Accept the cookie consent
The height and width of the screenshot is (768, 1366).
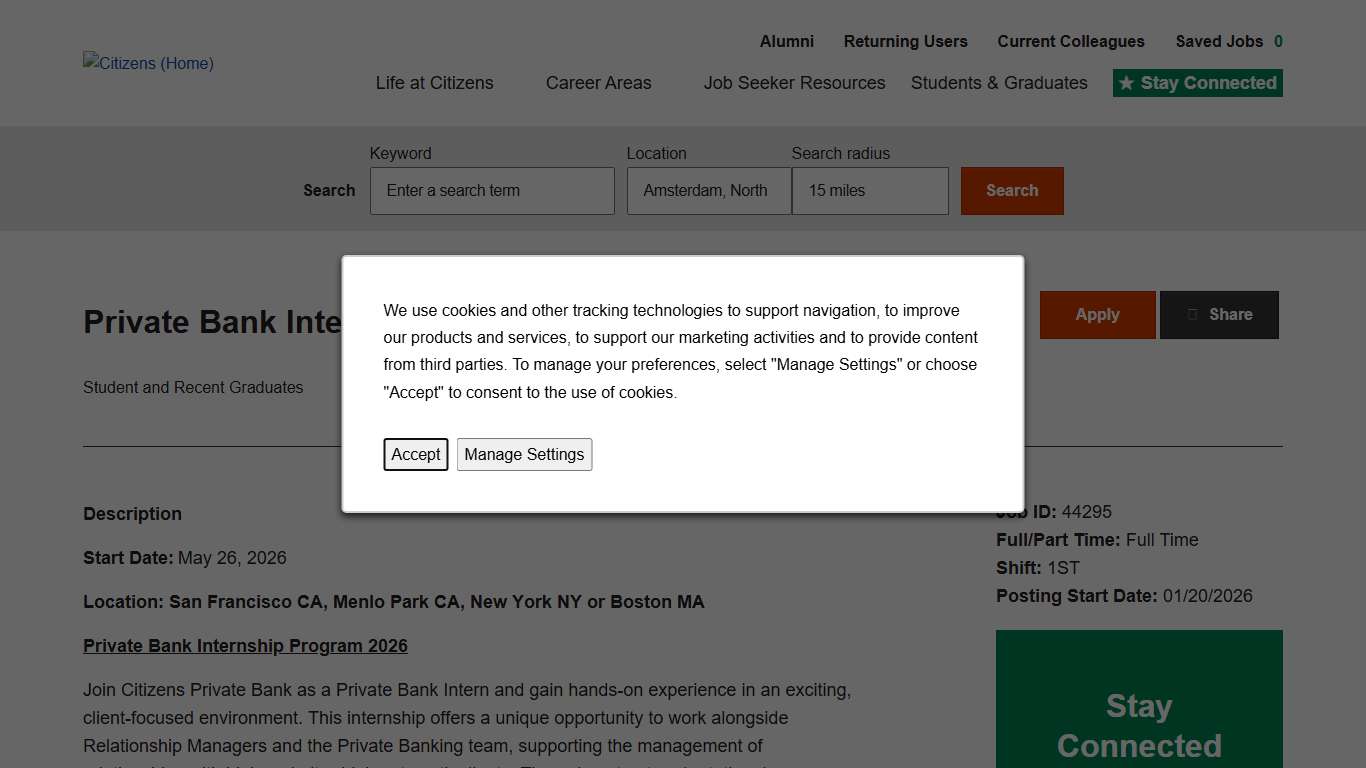415,454
